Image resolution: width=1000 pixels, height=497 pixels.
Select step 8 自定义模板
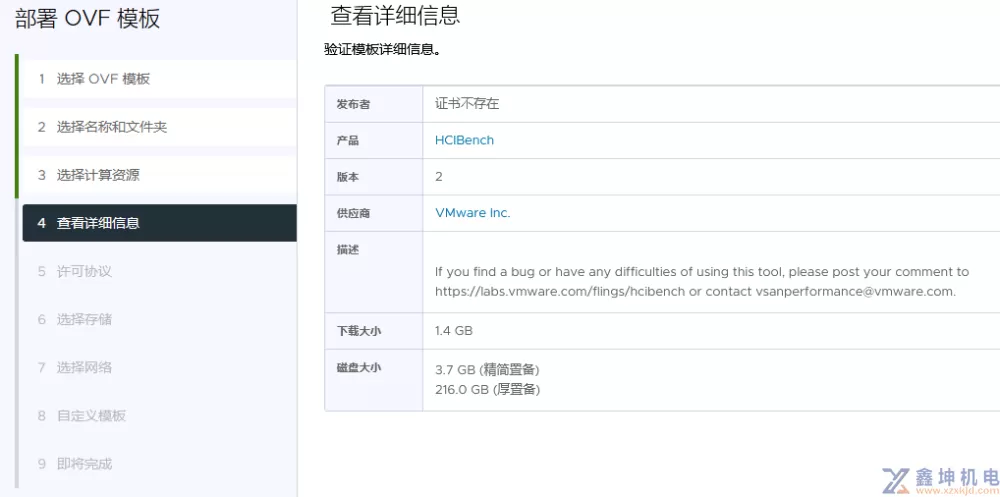tap(159, 415)
